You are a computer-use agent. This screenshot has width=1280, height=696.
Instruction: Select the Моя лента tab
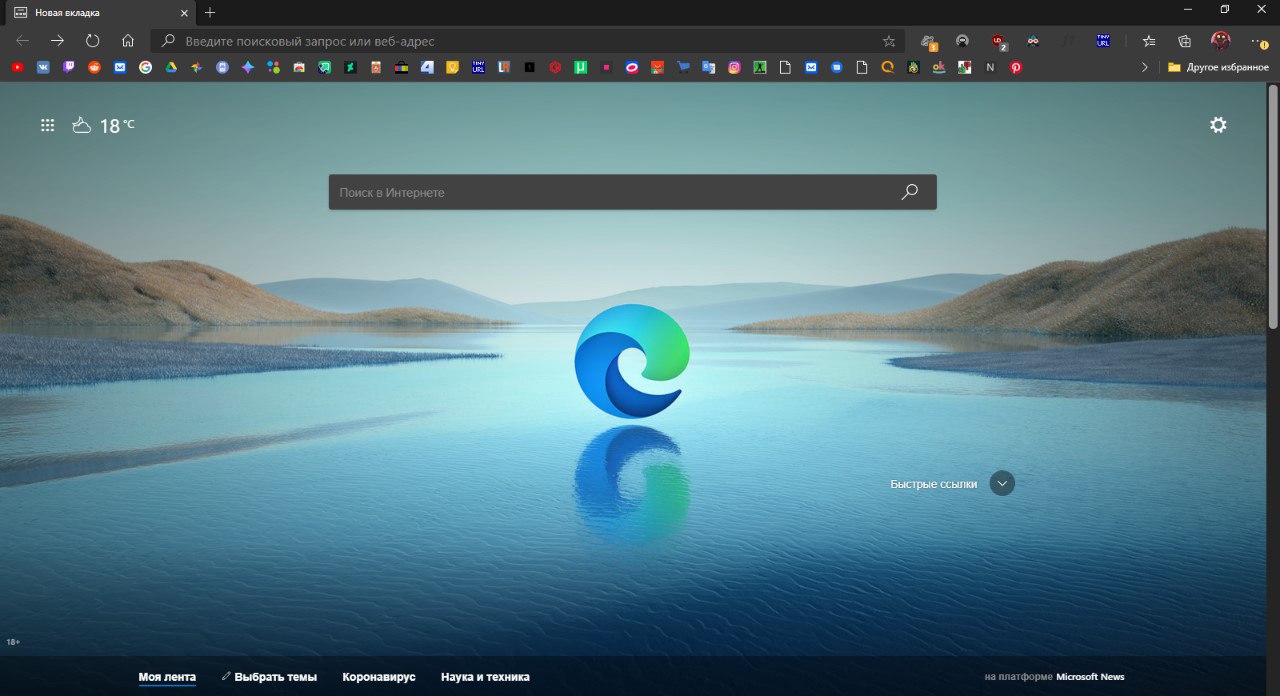[167, 677]
